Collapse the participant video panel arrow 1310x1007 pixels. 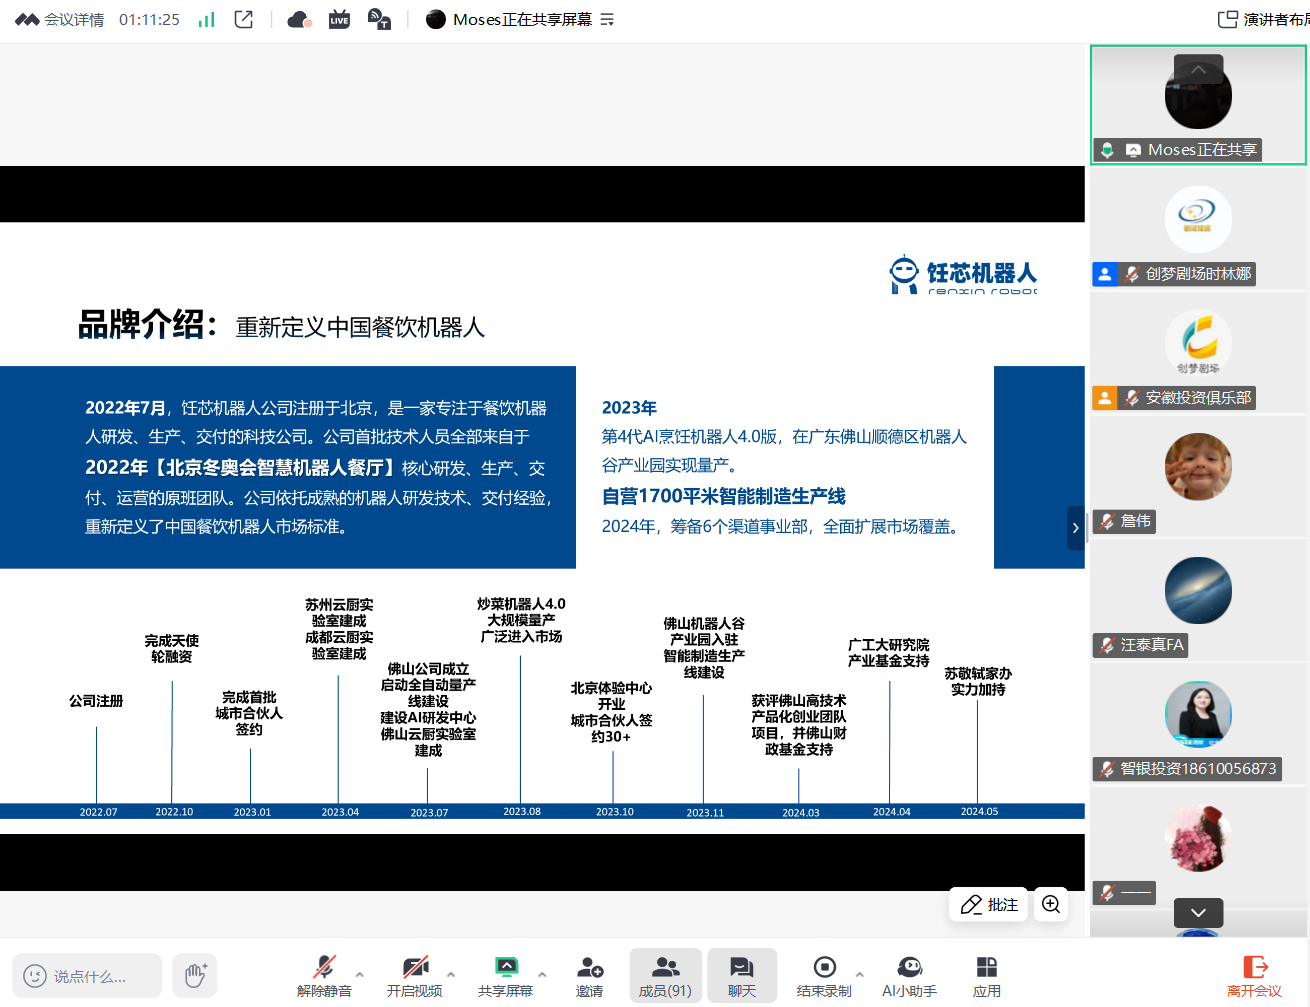1075,527
